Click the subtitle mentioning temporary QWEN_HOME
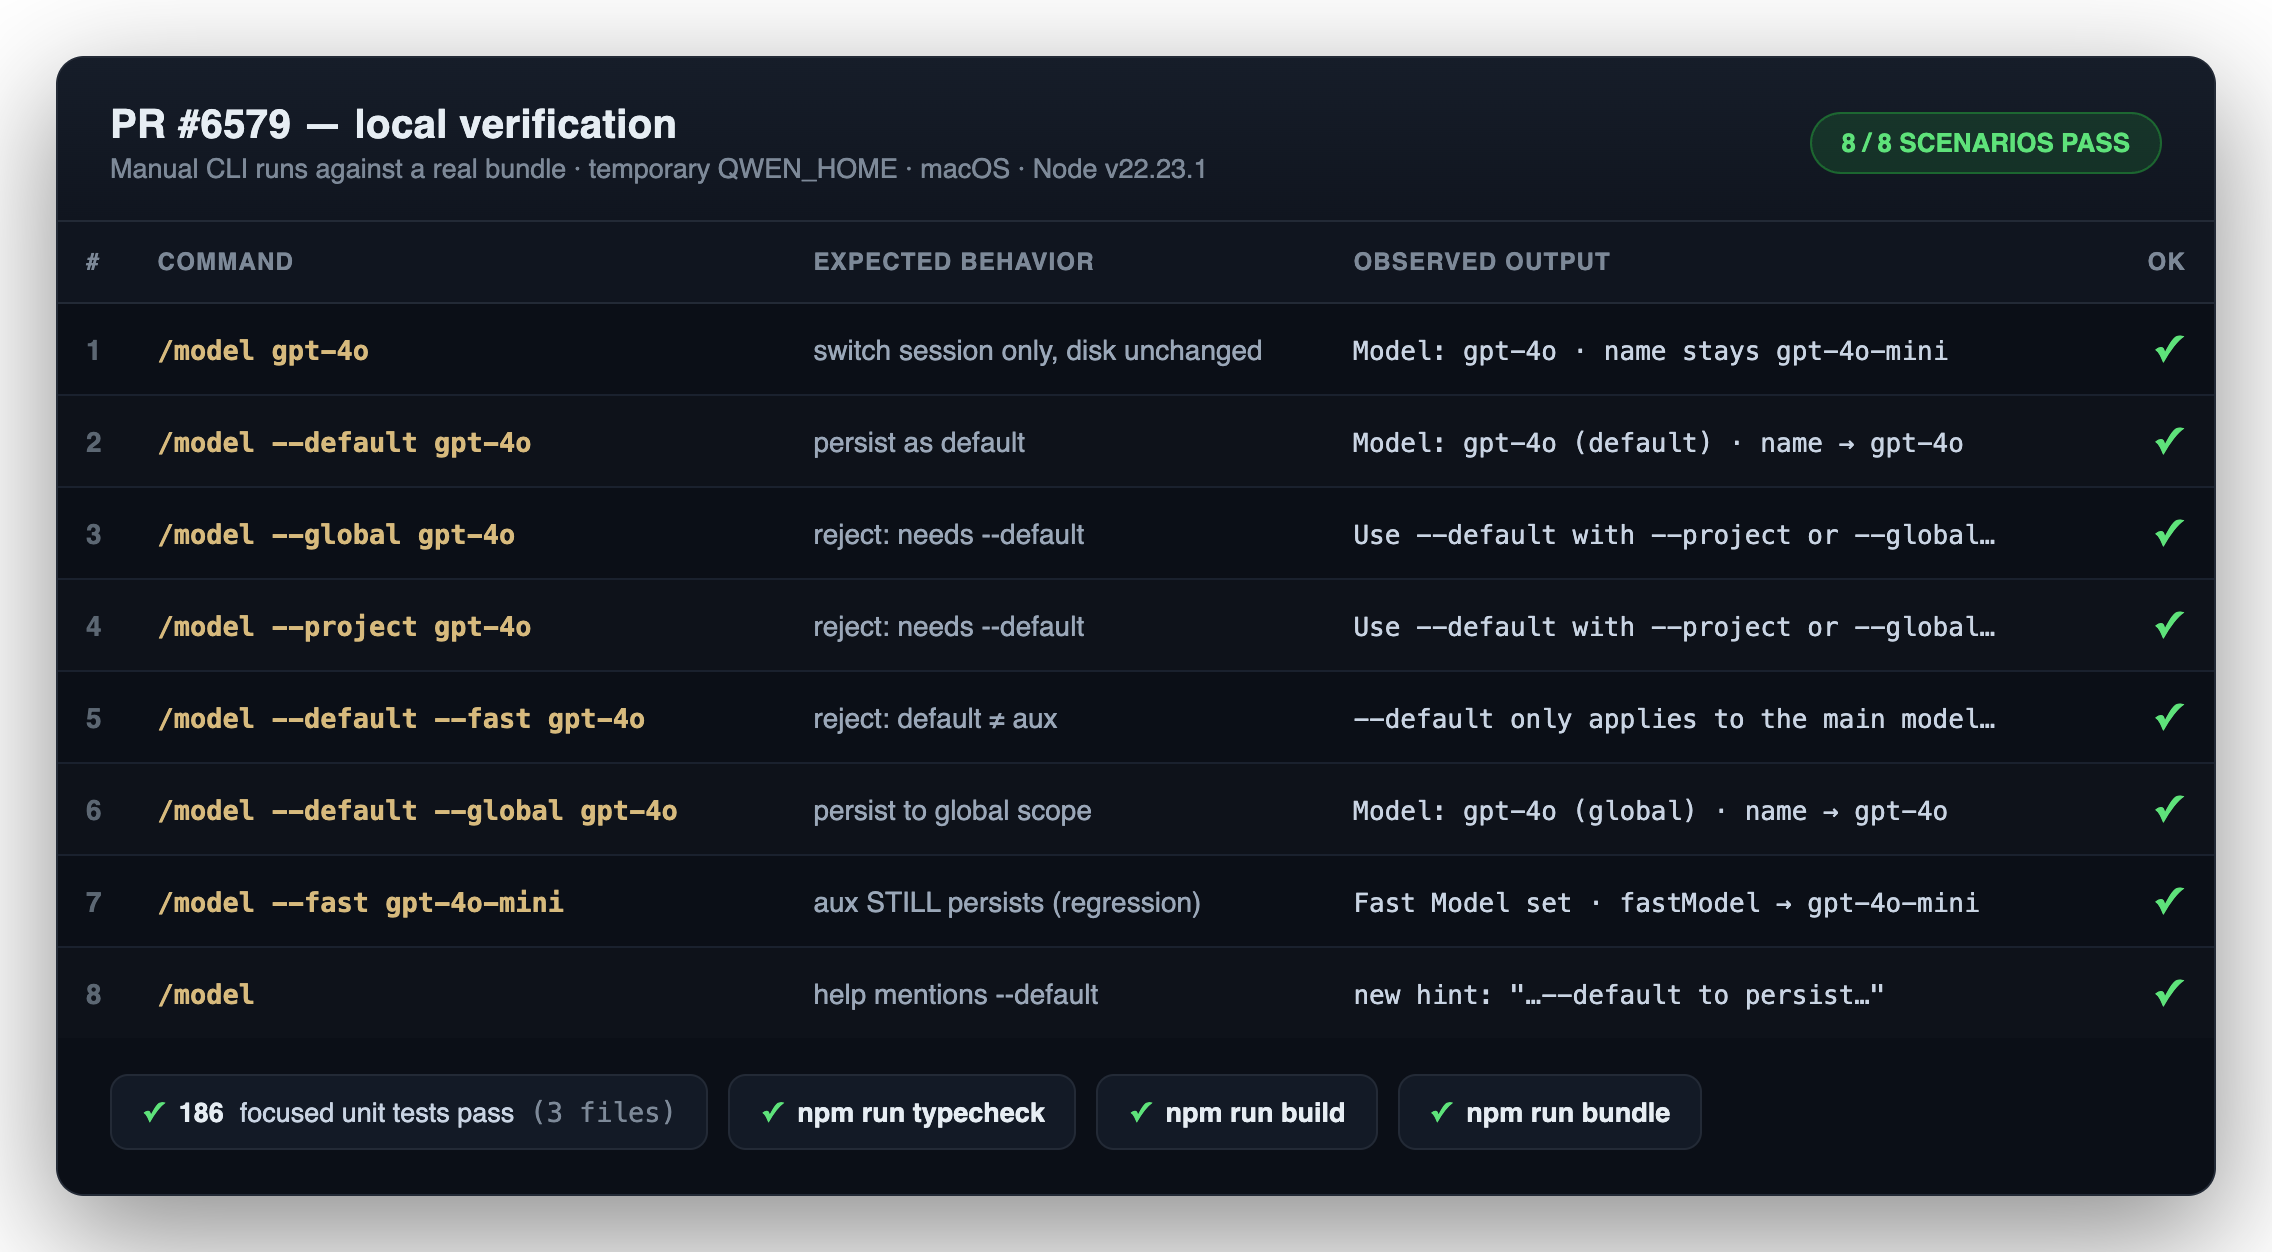The width and height of the screenshot is (2272, 1252). [x=658, y=169]
